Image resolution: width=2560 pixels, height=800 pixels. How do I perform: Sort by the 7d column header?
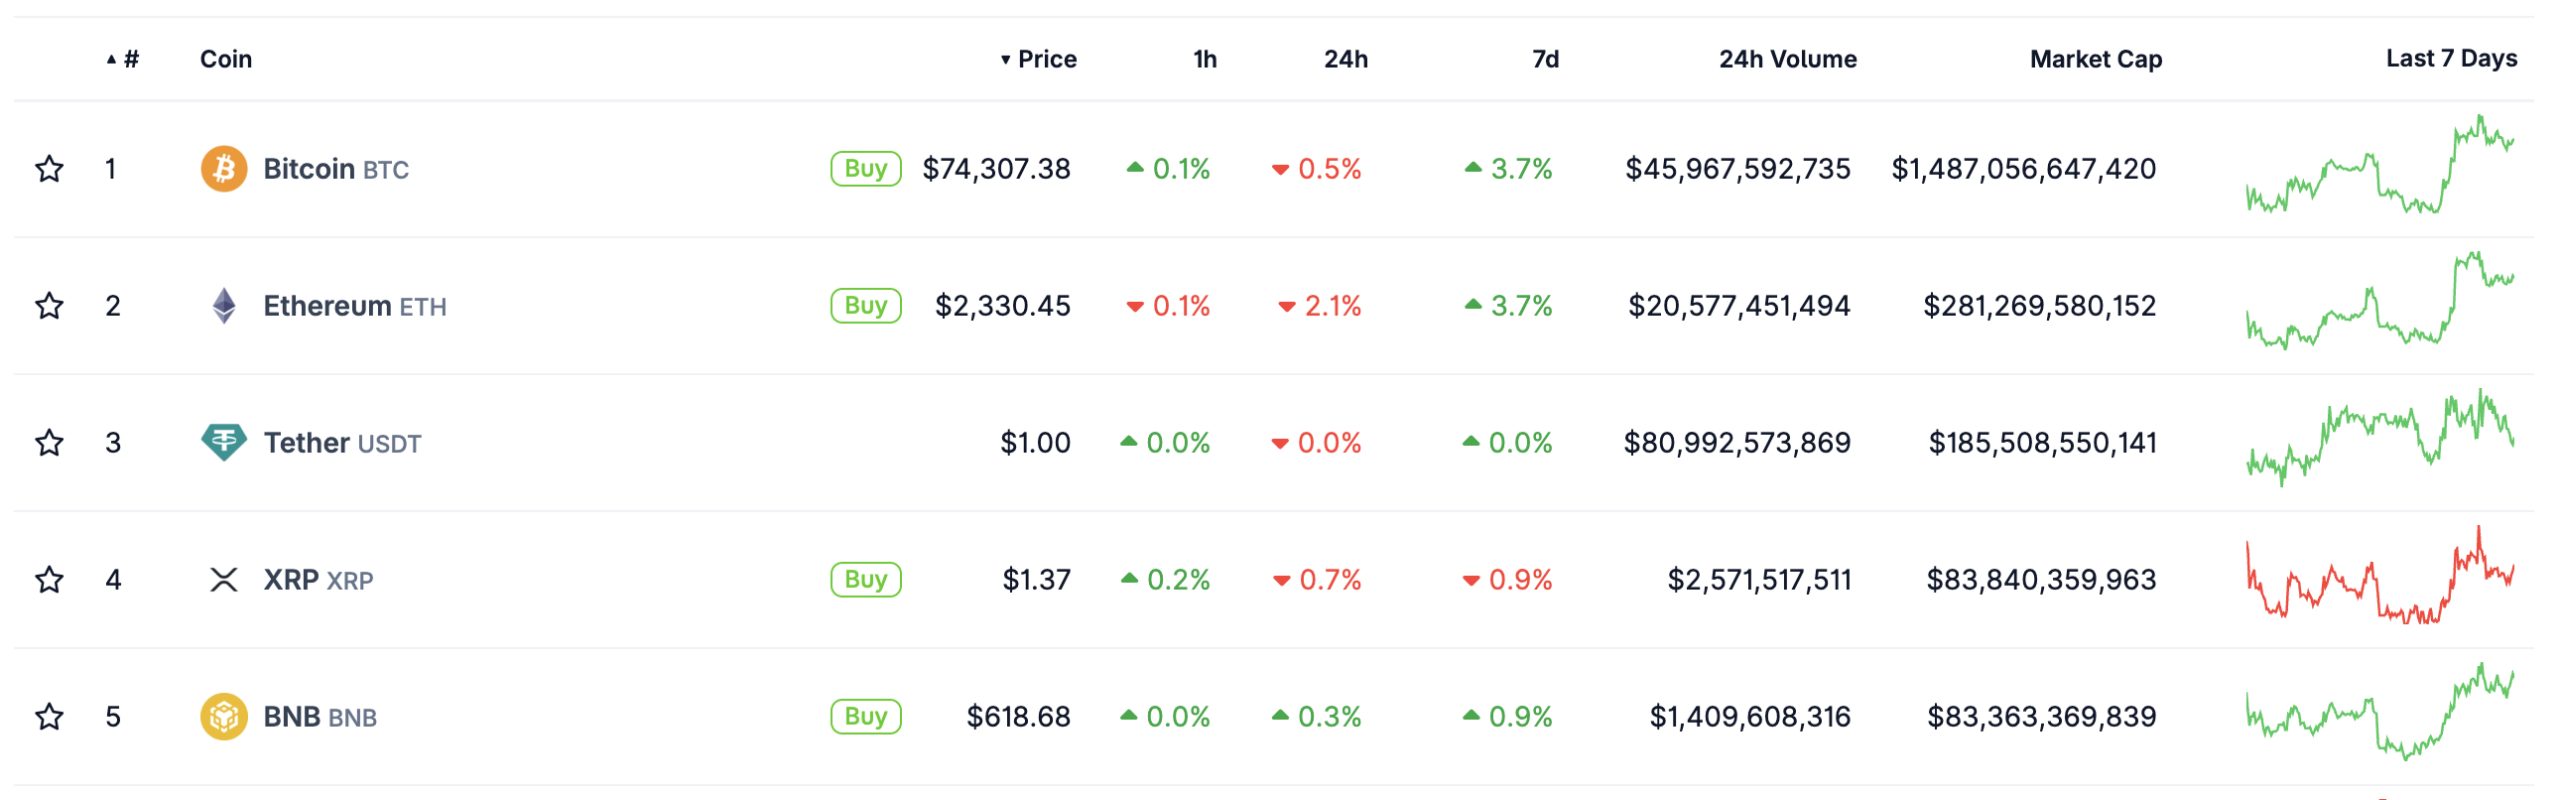point(1545,59)
